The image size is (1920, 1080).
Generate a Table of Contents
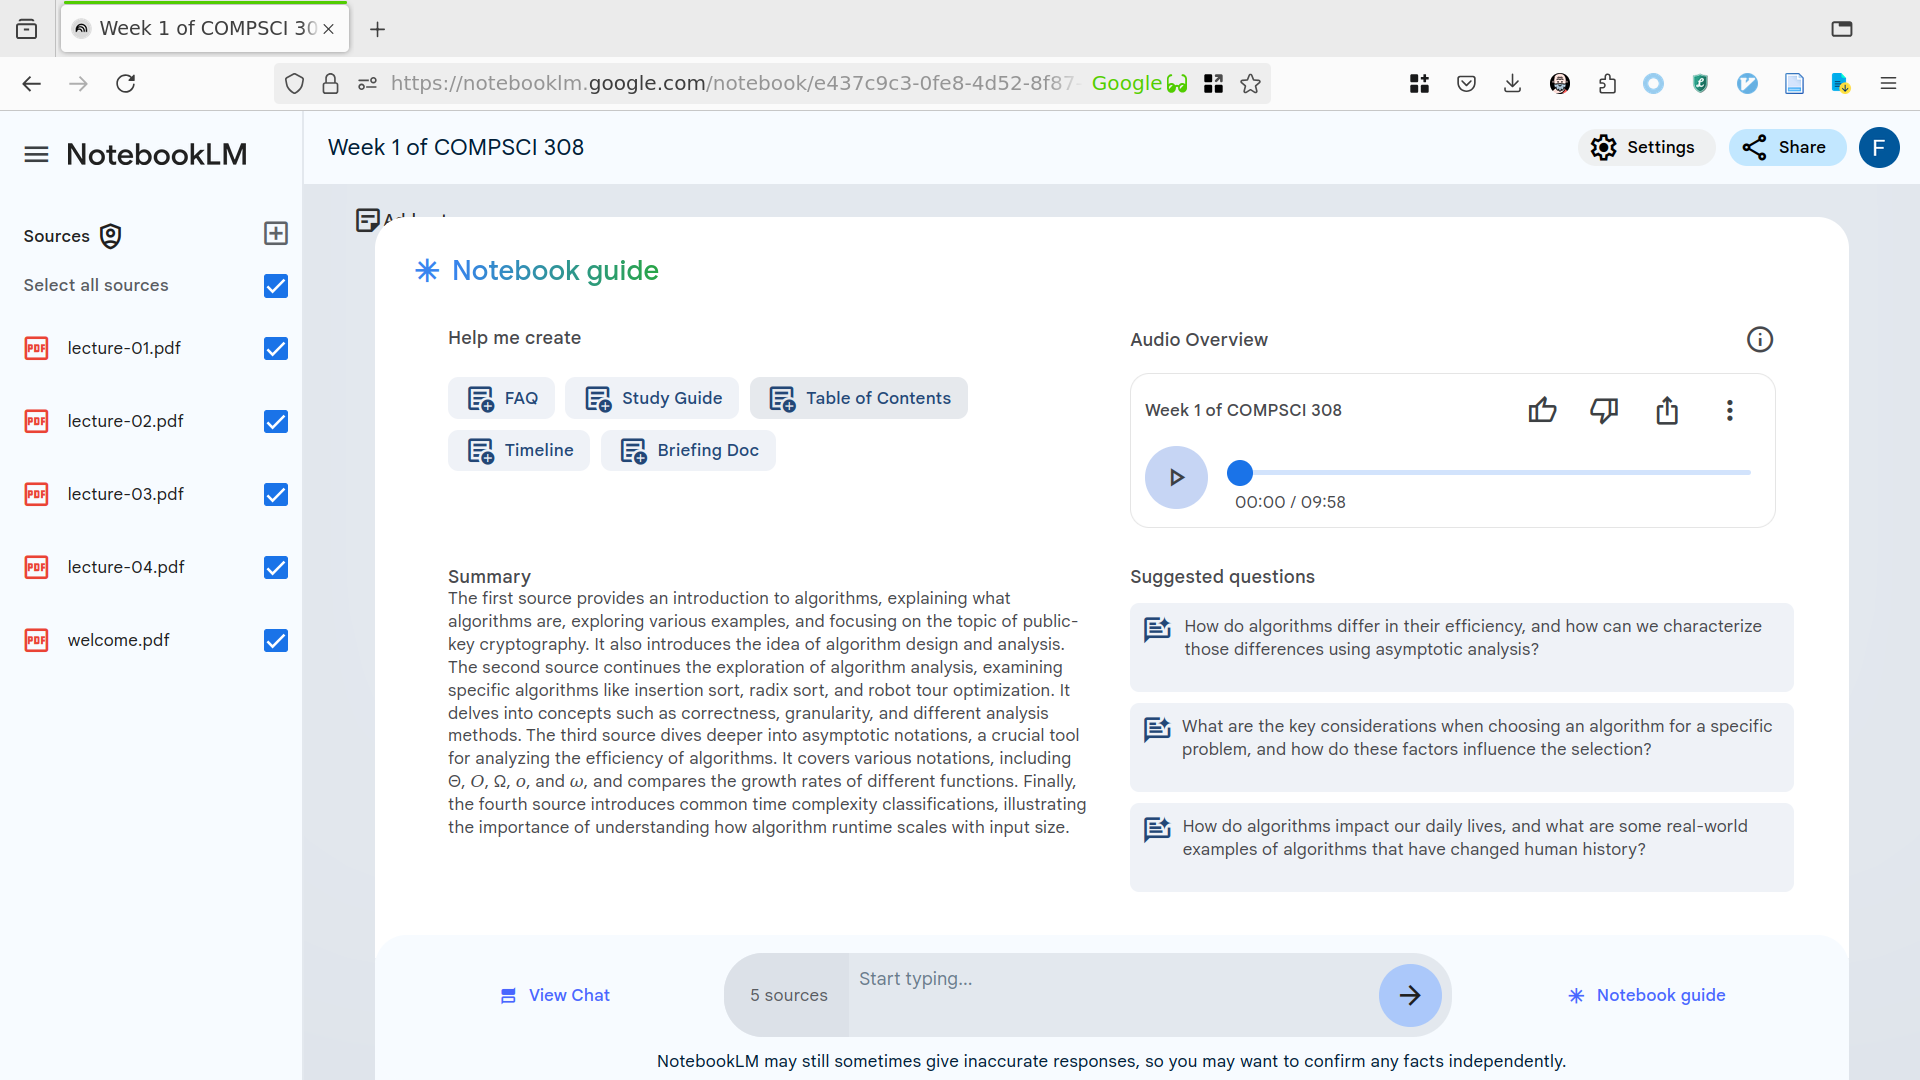[x=859, y=398]
